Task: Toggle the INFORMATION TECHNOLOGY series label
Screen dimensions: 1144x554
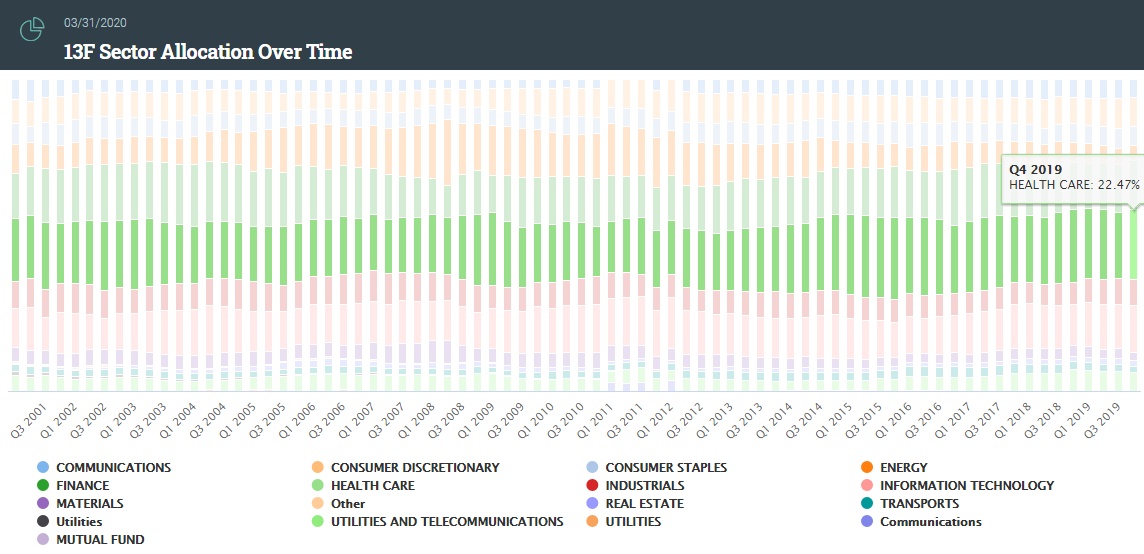Action: [966, 486]
